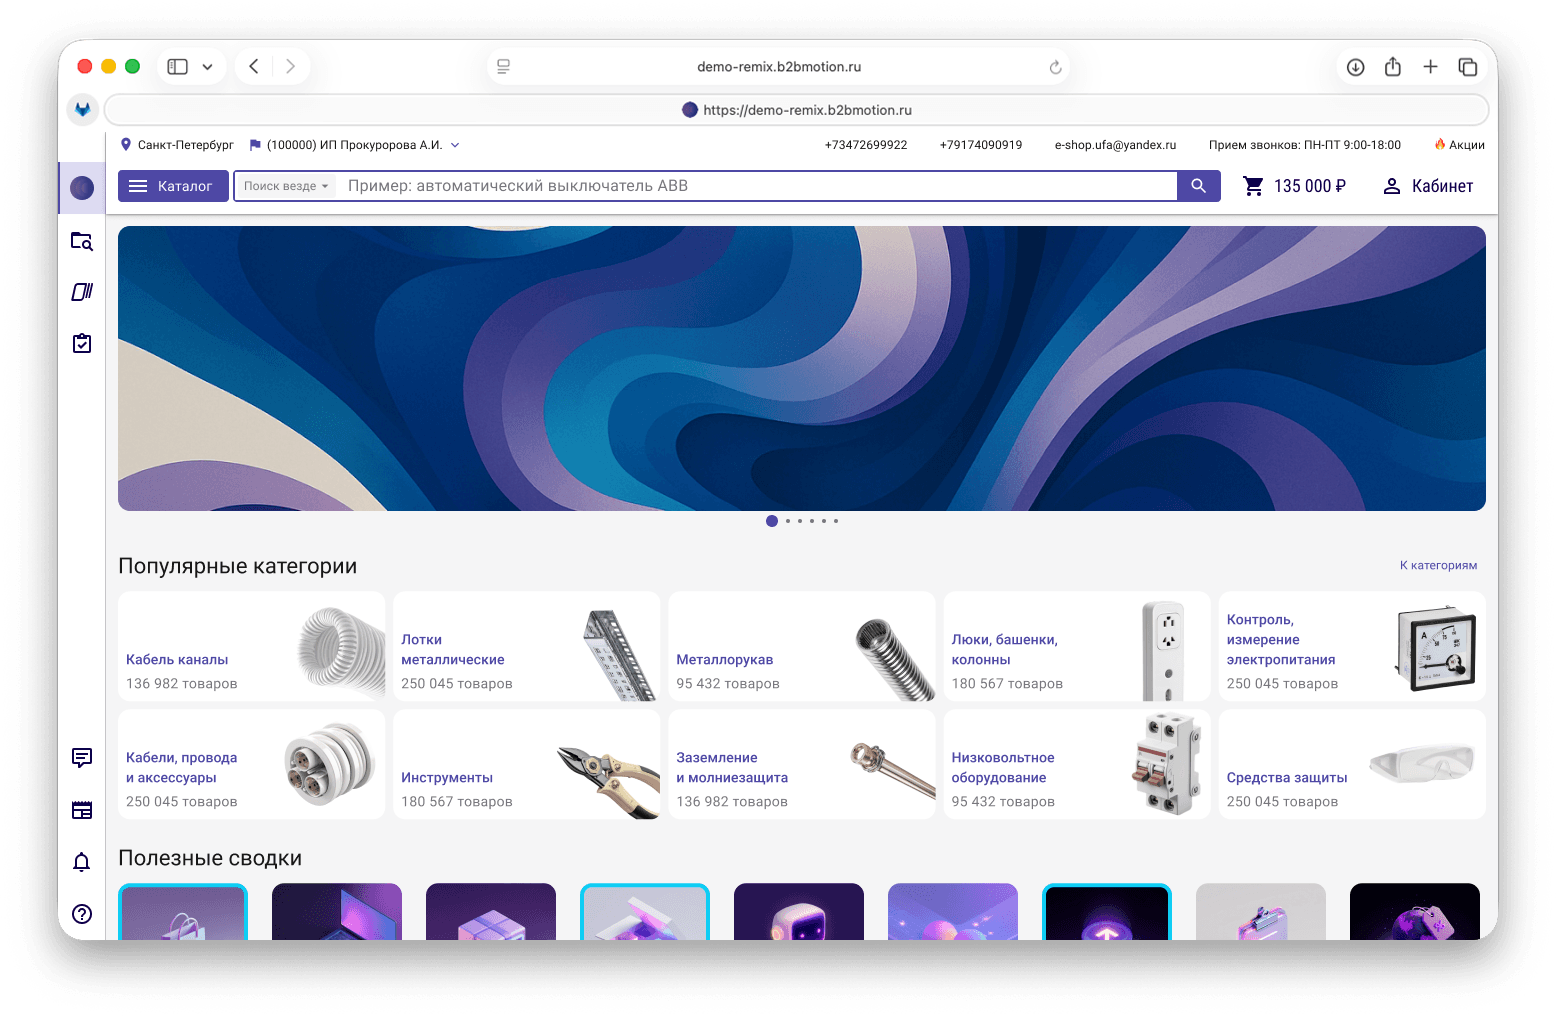Open the Кабель каналы category card
Image resolution: width=1556 pixels, height=1016 pixels.
[x=251, y=646]
